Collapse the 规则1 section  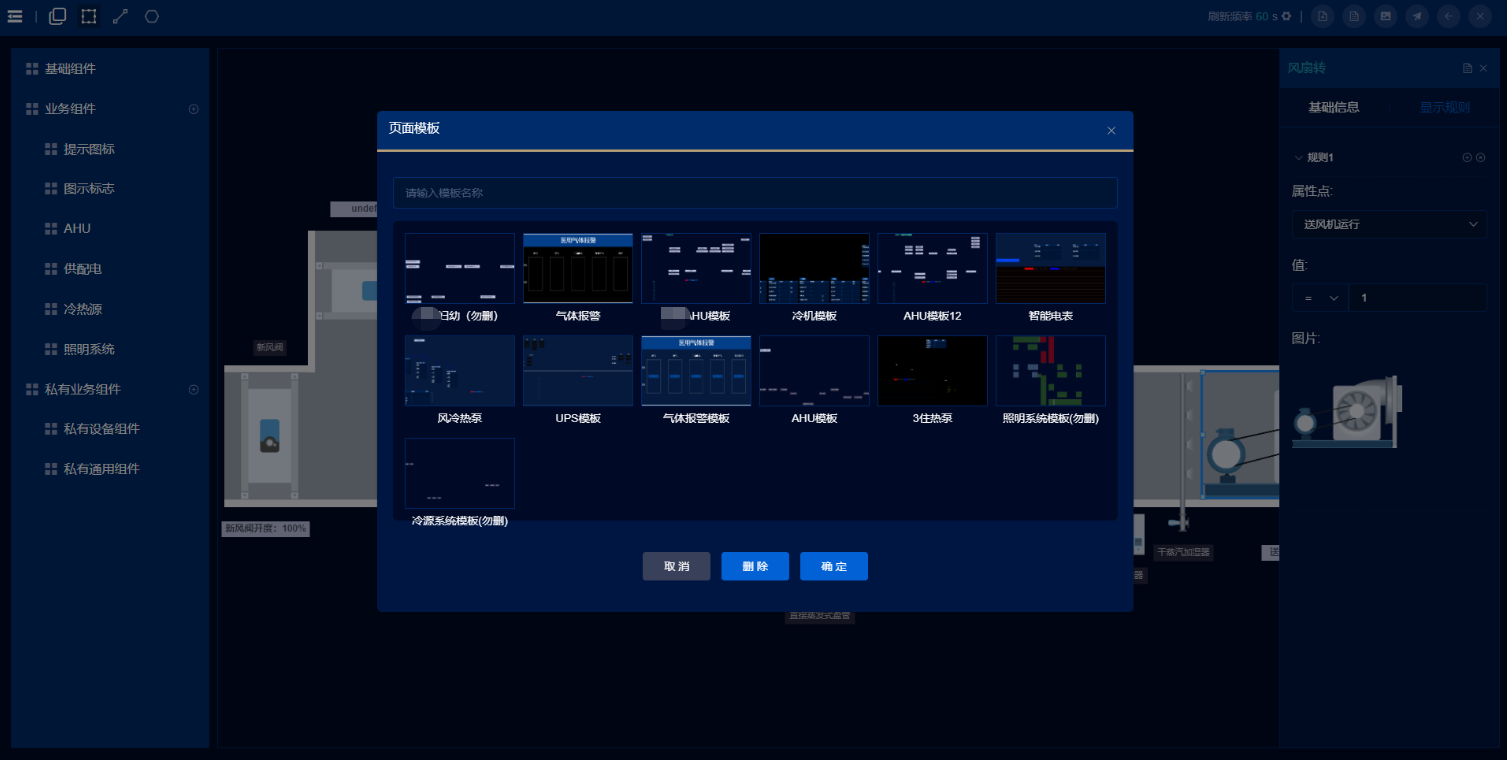coord(1299,158)
